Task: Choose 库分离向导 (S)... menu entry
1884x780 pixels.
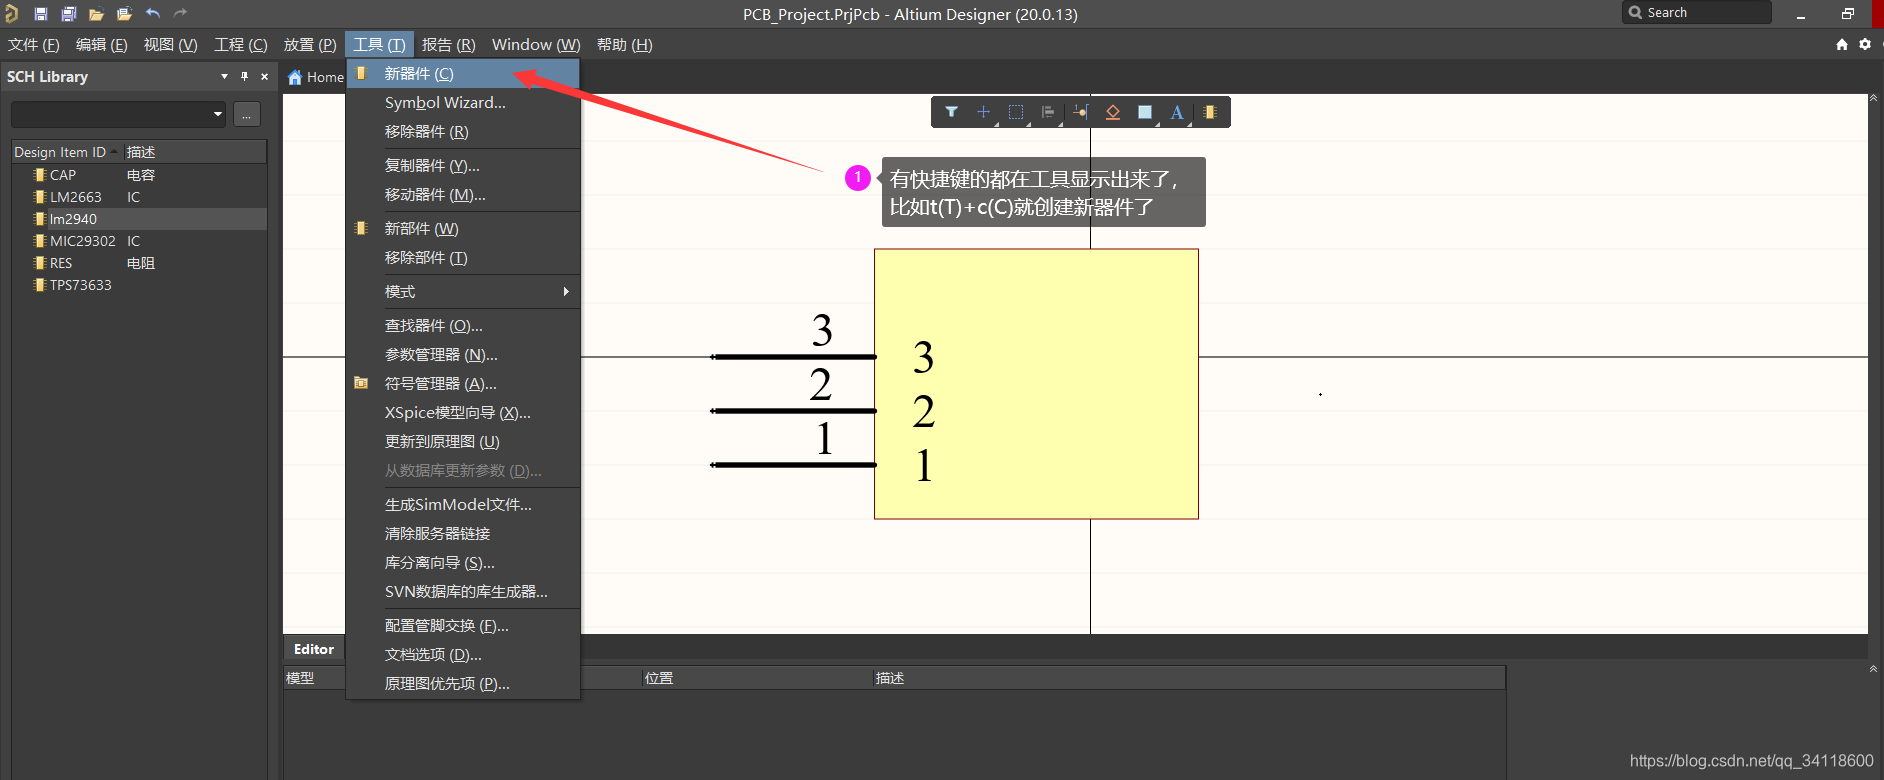Action: (463, 563)
